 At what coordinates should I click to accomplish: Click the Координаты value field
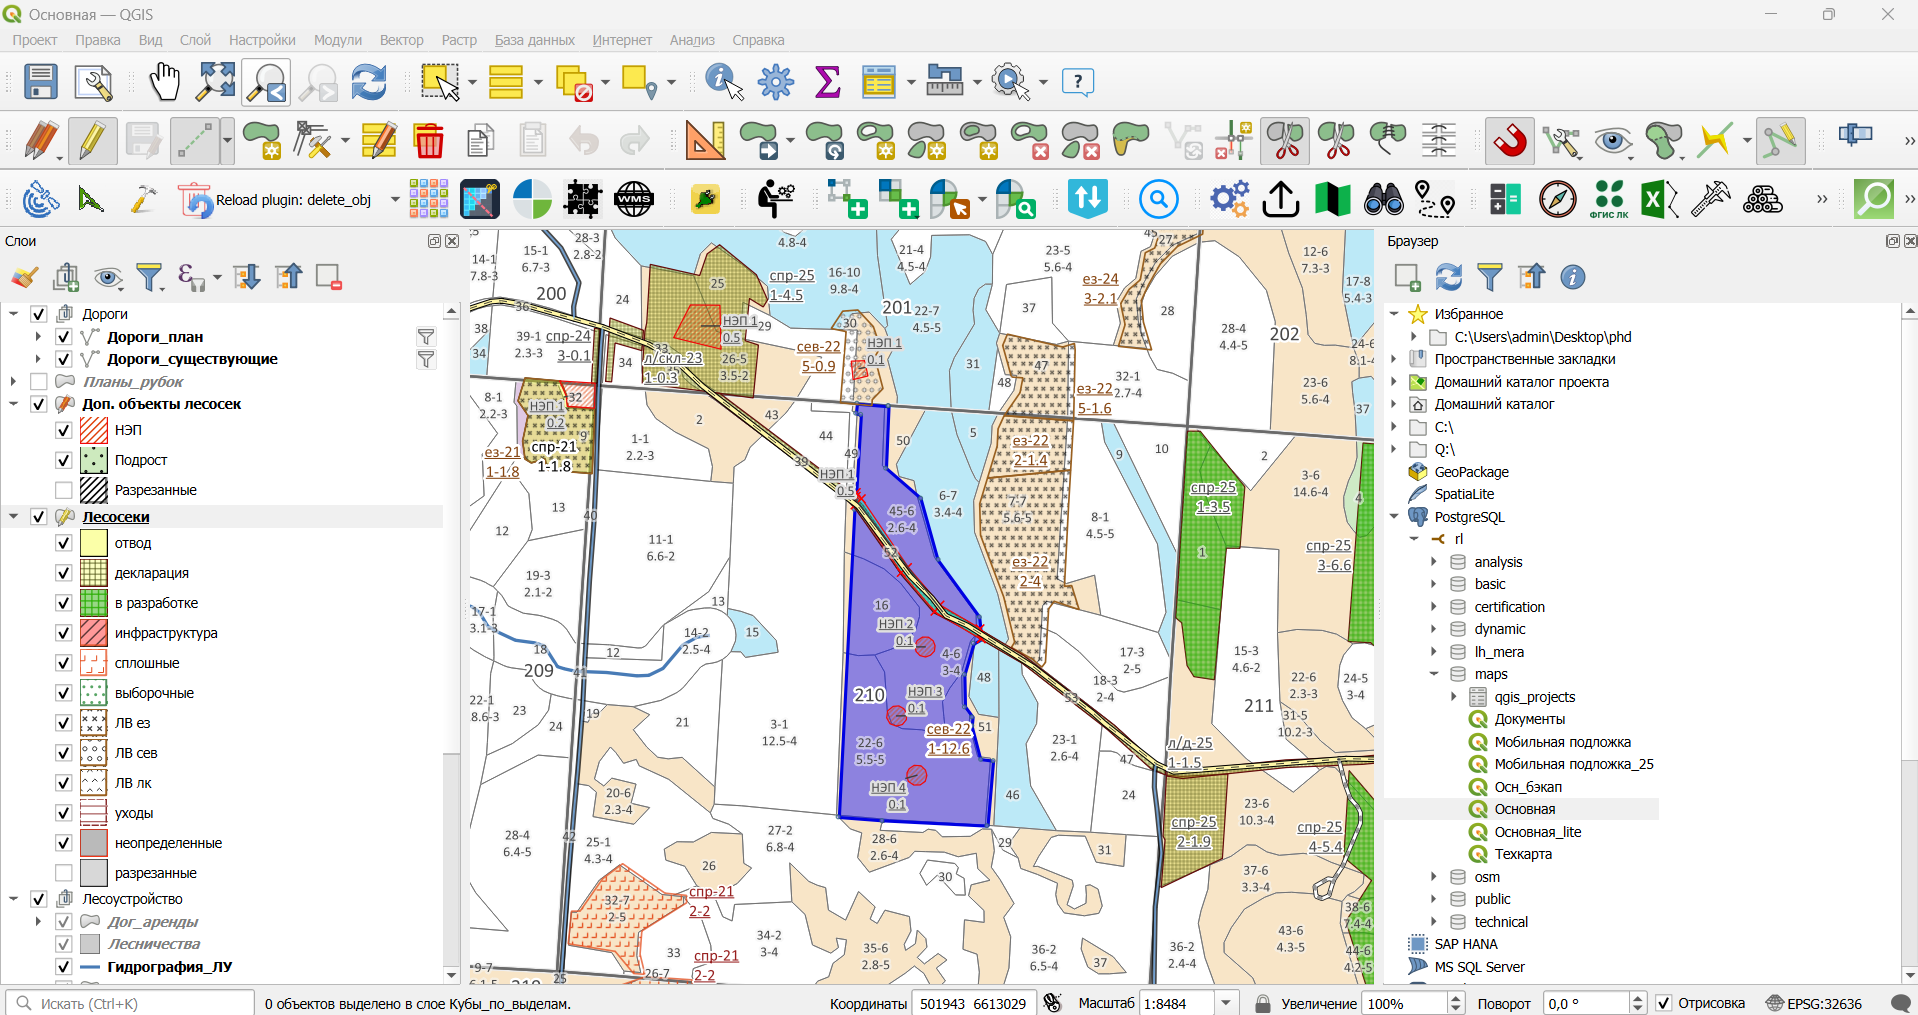pos(973,1003)
